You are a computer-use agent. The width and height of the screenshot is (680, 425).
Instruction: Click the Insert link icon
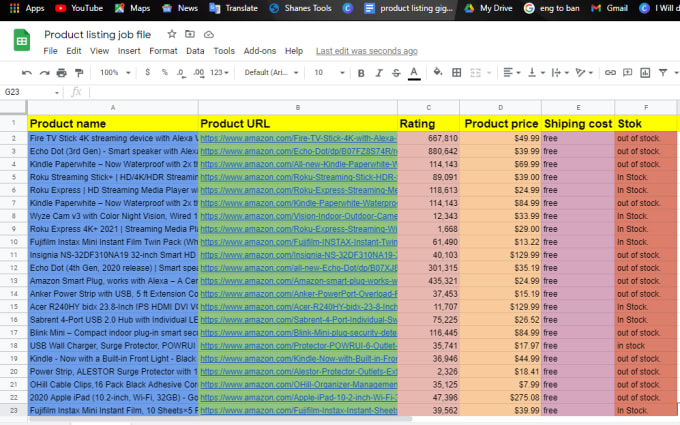(x=610, y=72)
